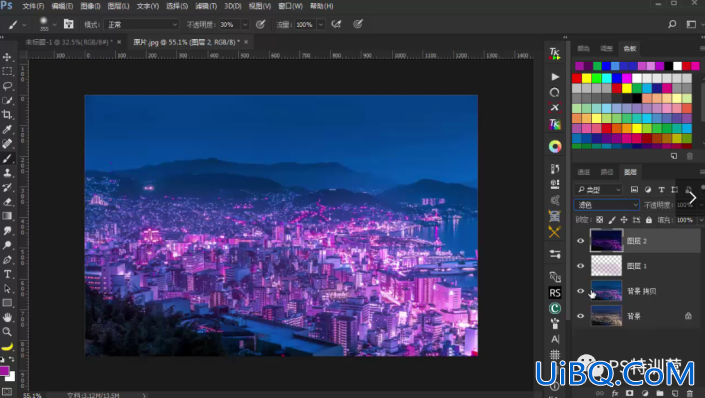This screenshot has height=398, width=705.
Task: Open the brush settings panel toggle
Action: tap(68, 24)
